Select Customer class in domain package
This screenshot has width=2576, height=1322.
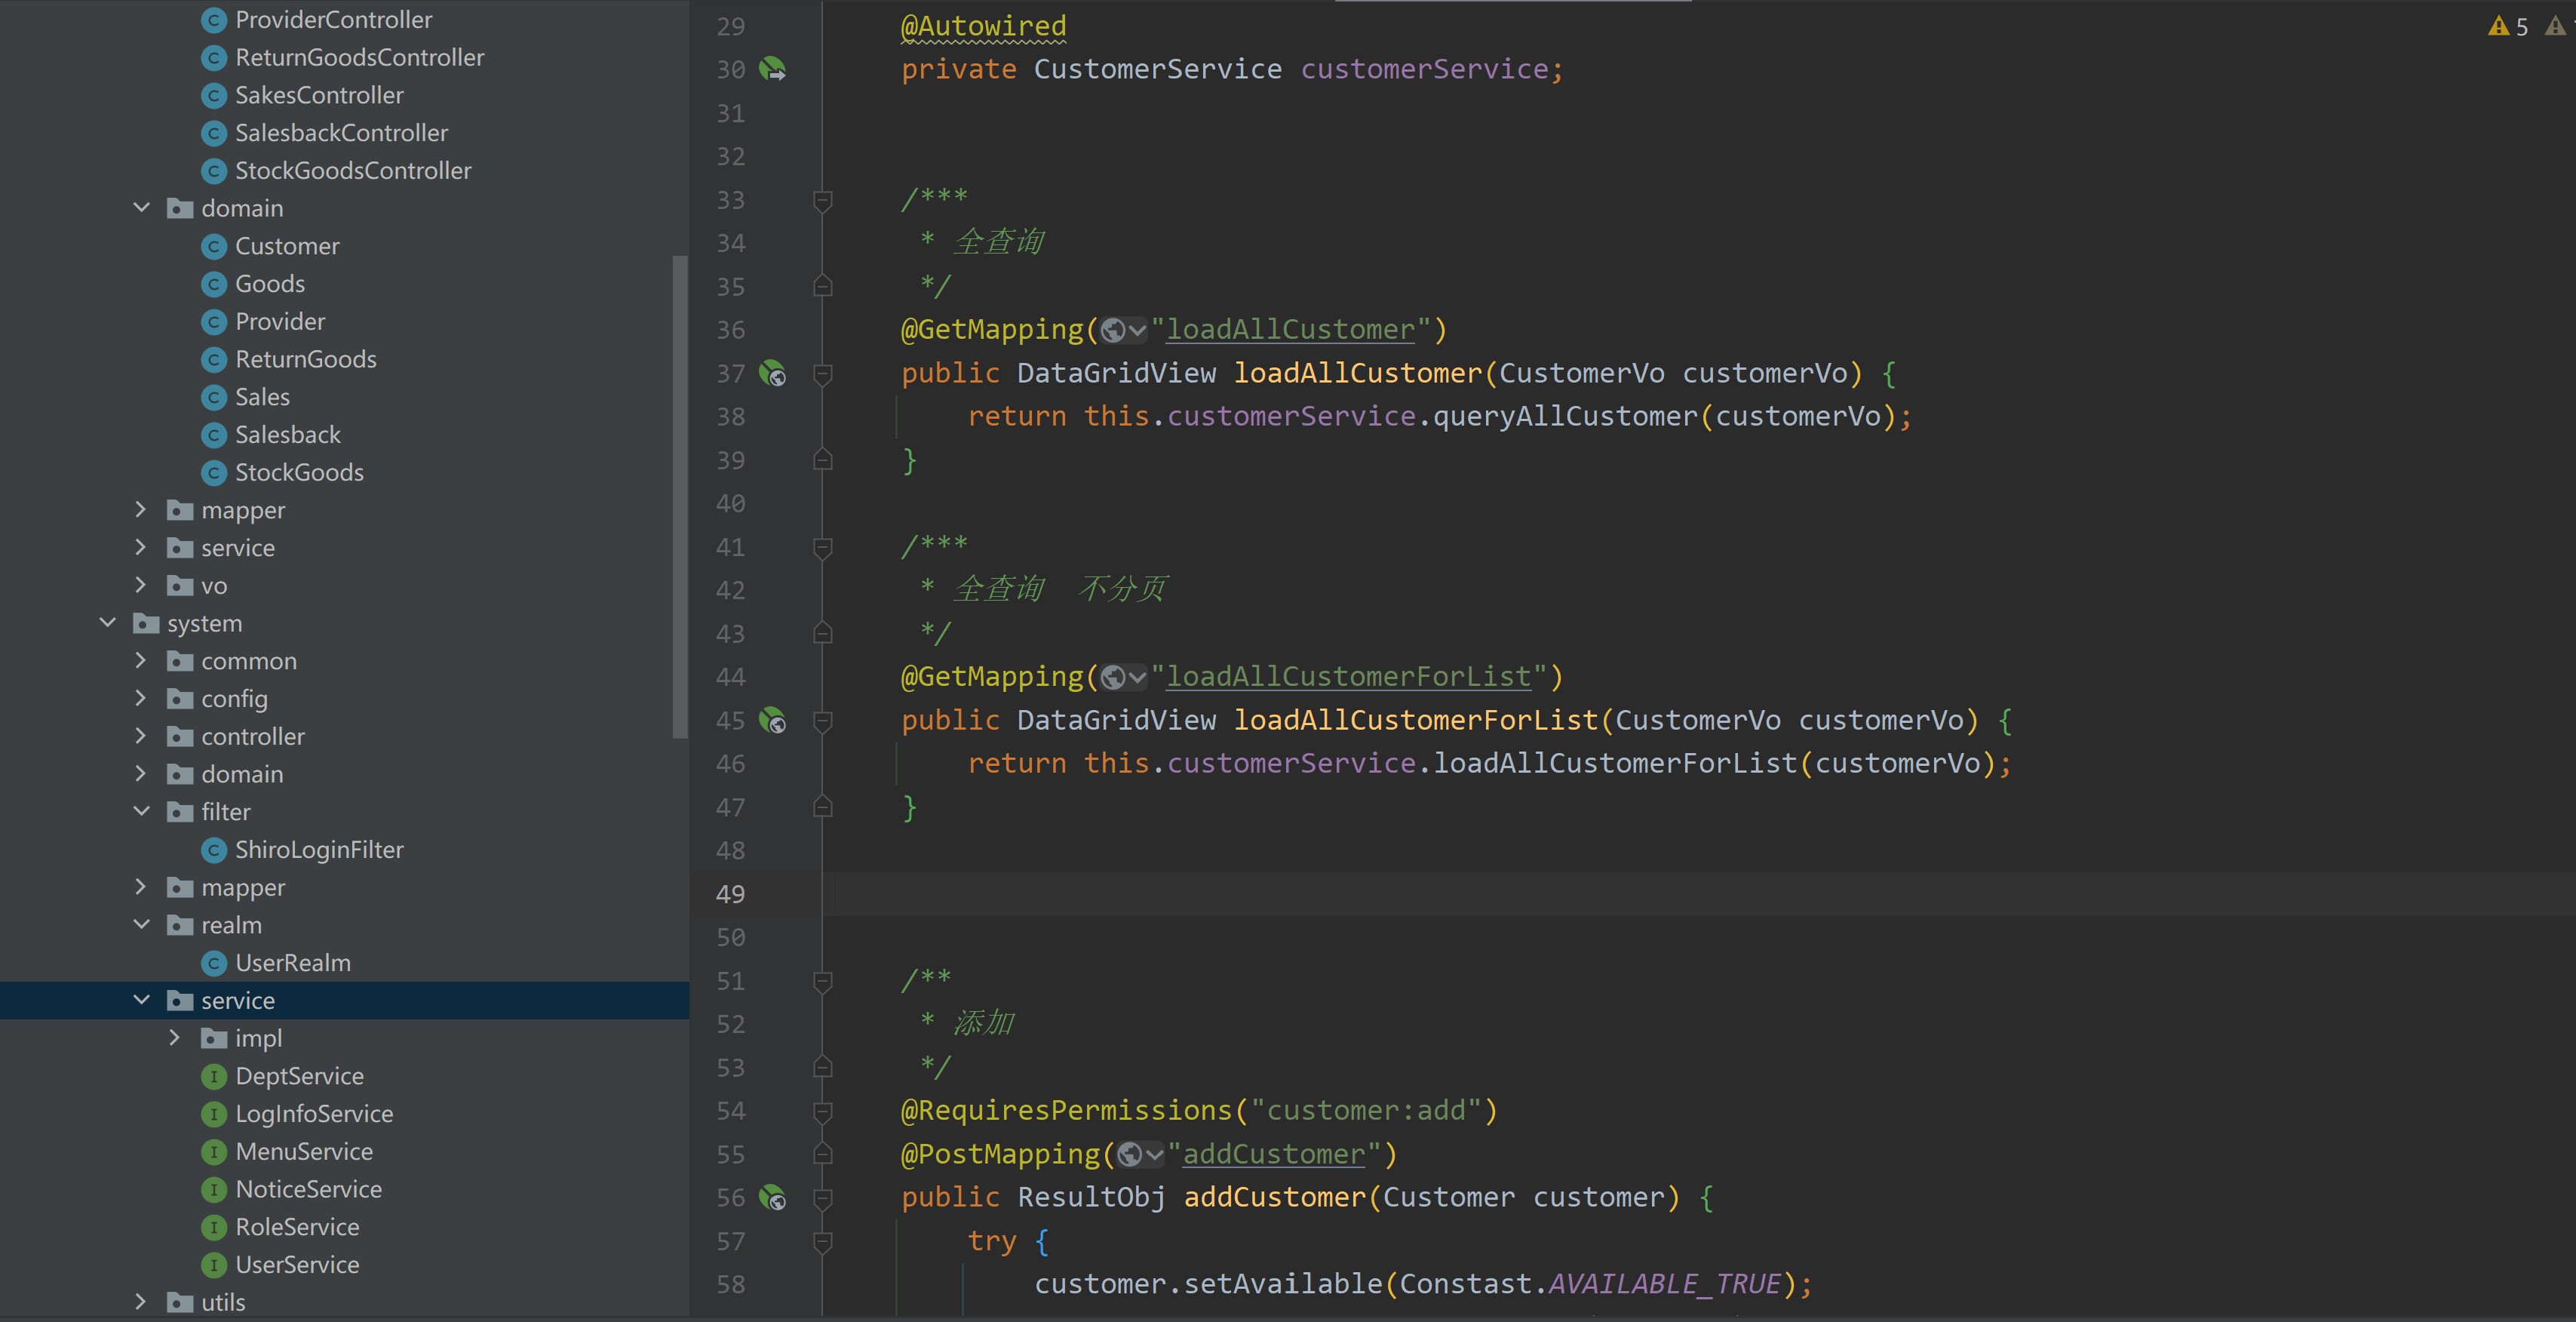point(287,244)
